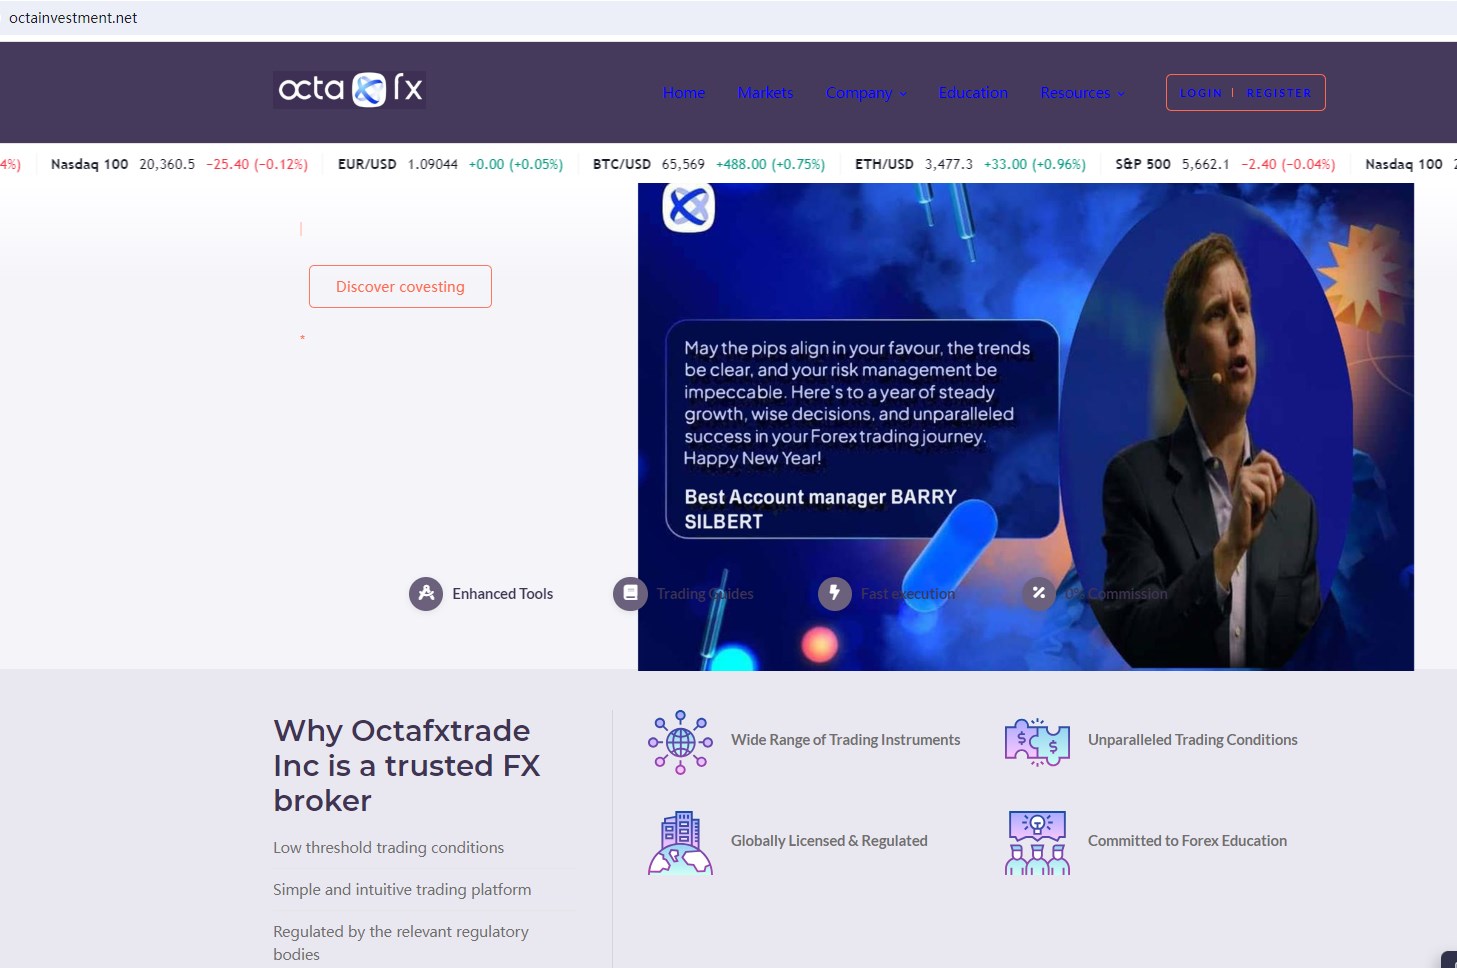
Task: Click the S&P 500 ticker entry
Action: point(1225,164)
